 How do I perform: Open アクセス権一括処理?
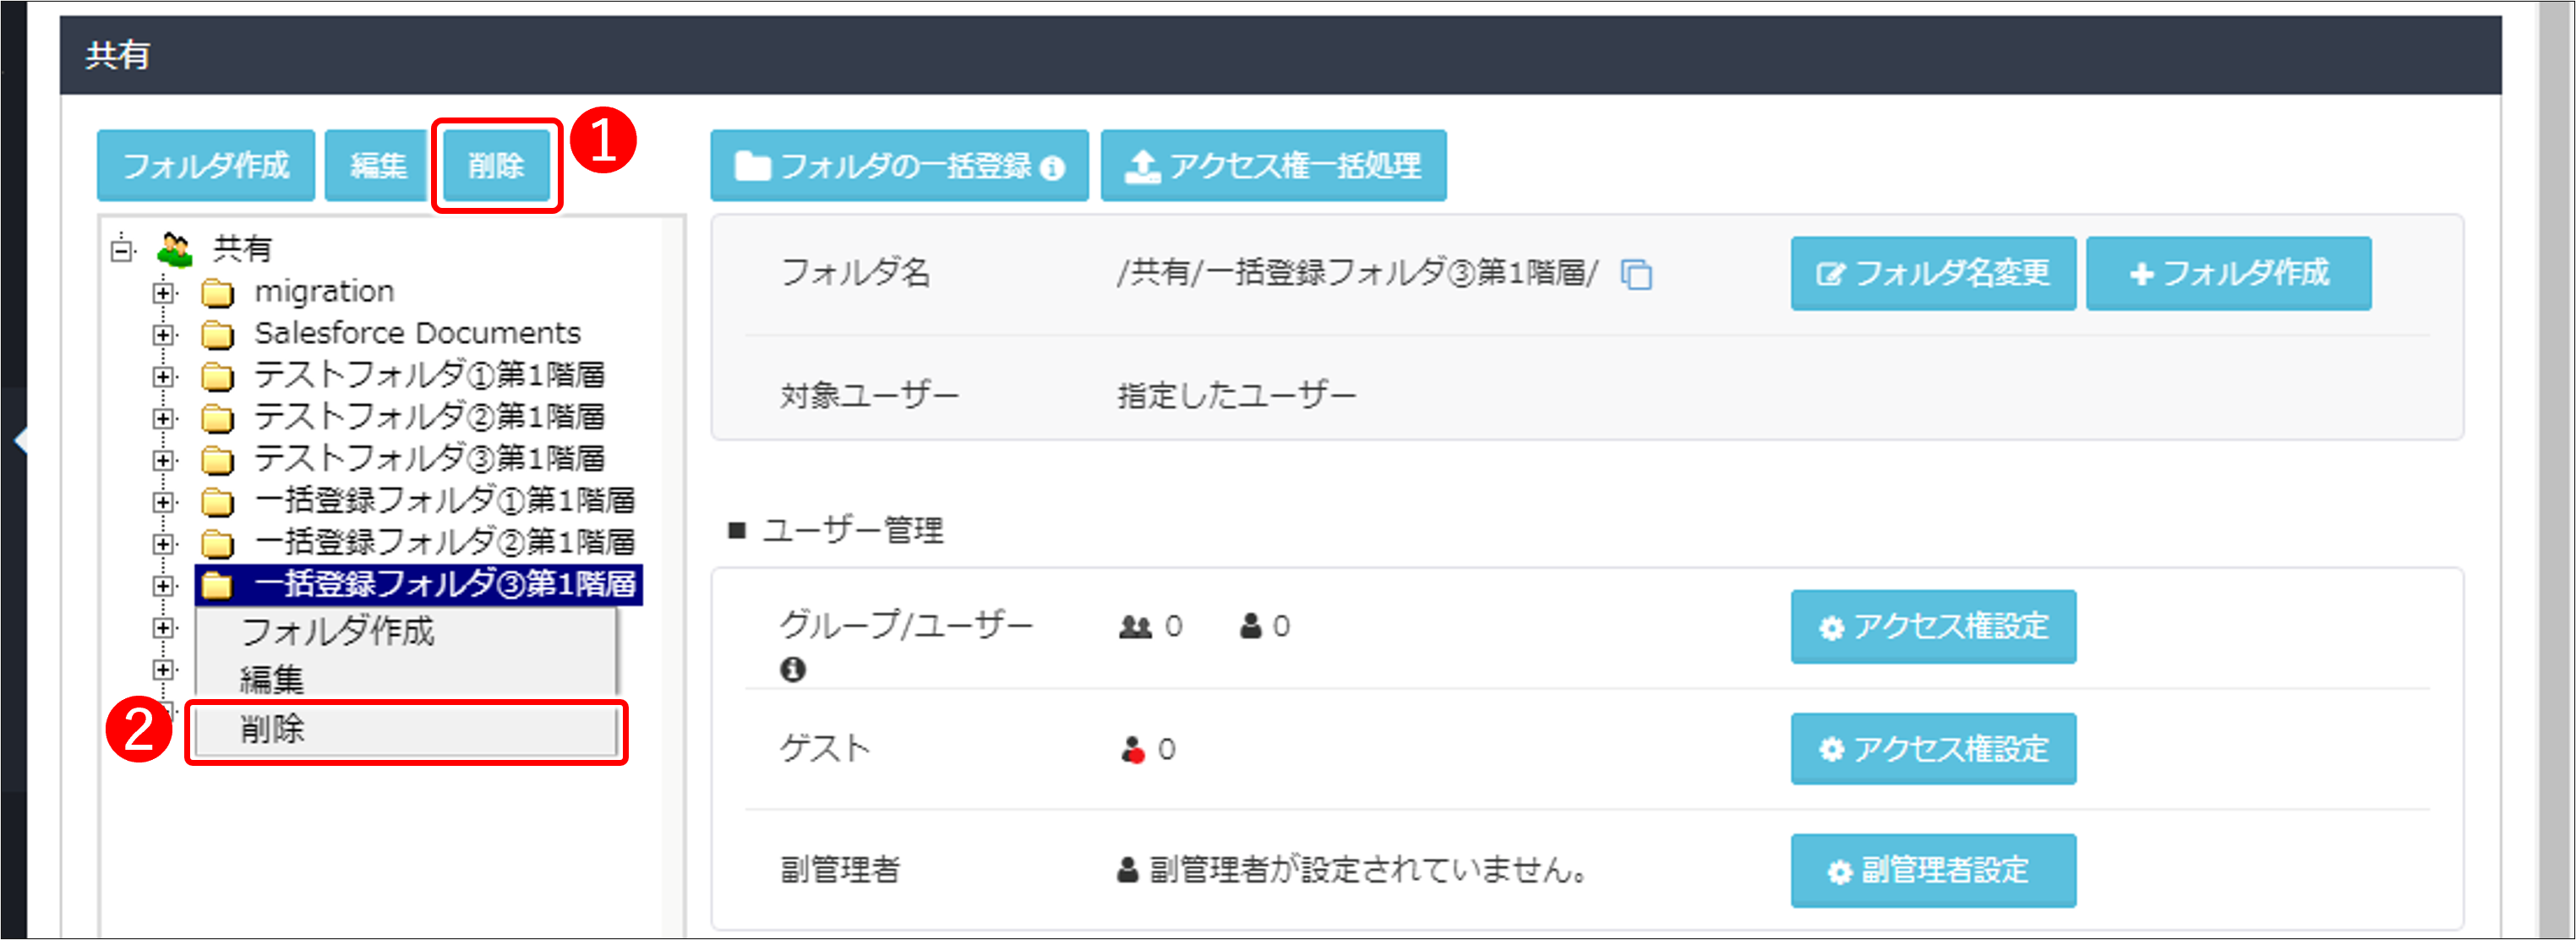point(1273,166)
